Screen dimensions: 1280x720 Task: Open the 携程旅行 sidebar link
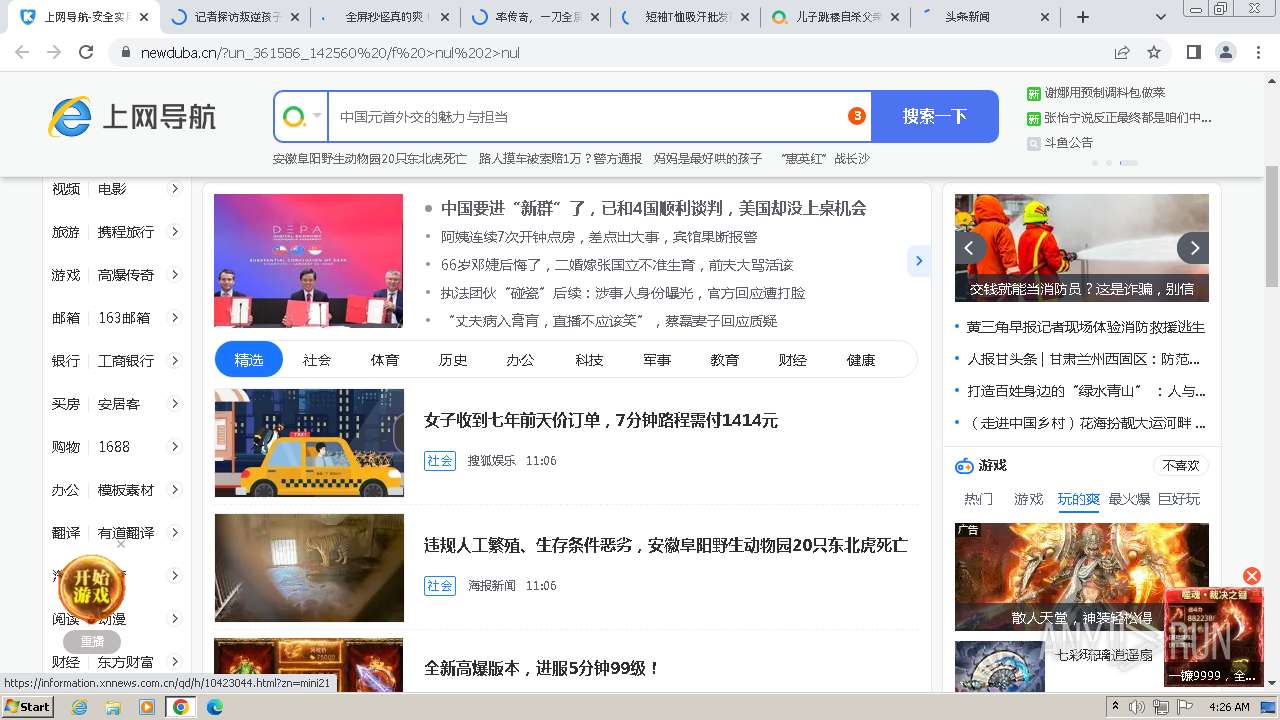click(126, 232)
